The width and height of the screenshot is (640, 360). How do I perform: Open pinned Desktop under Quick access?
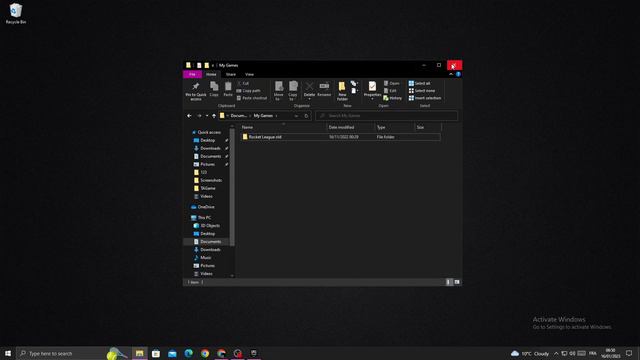204,140
